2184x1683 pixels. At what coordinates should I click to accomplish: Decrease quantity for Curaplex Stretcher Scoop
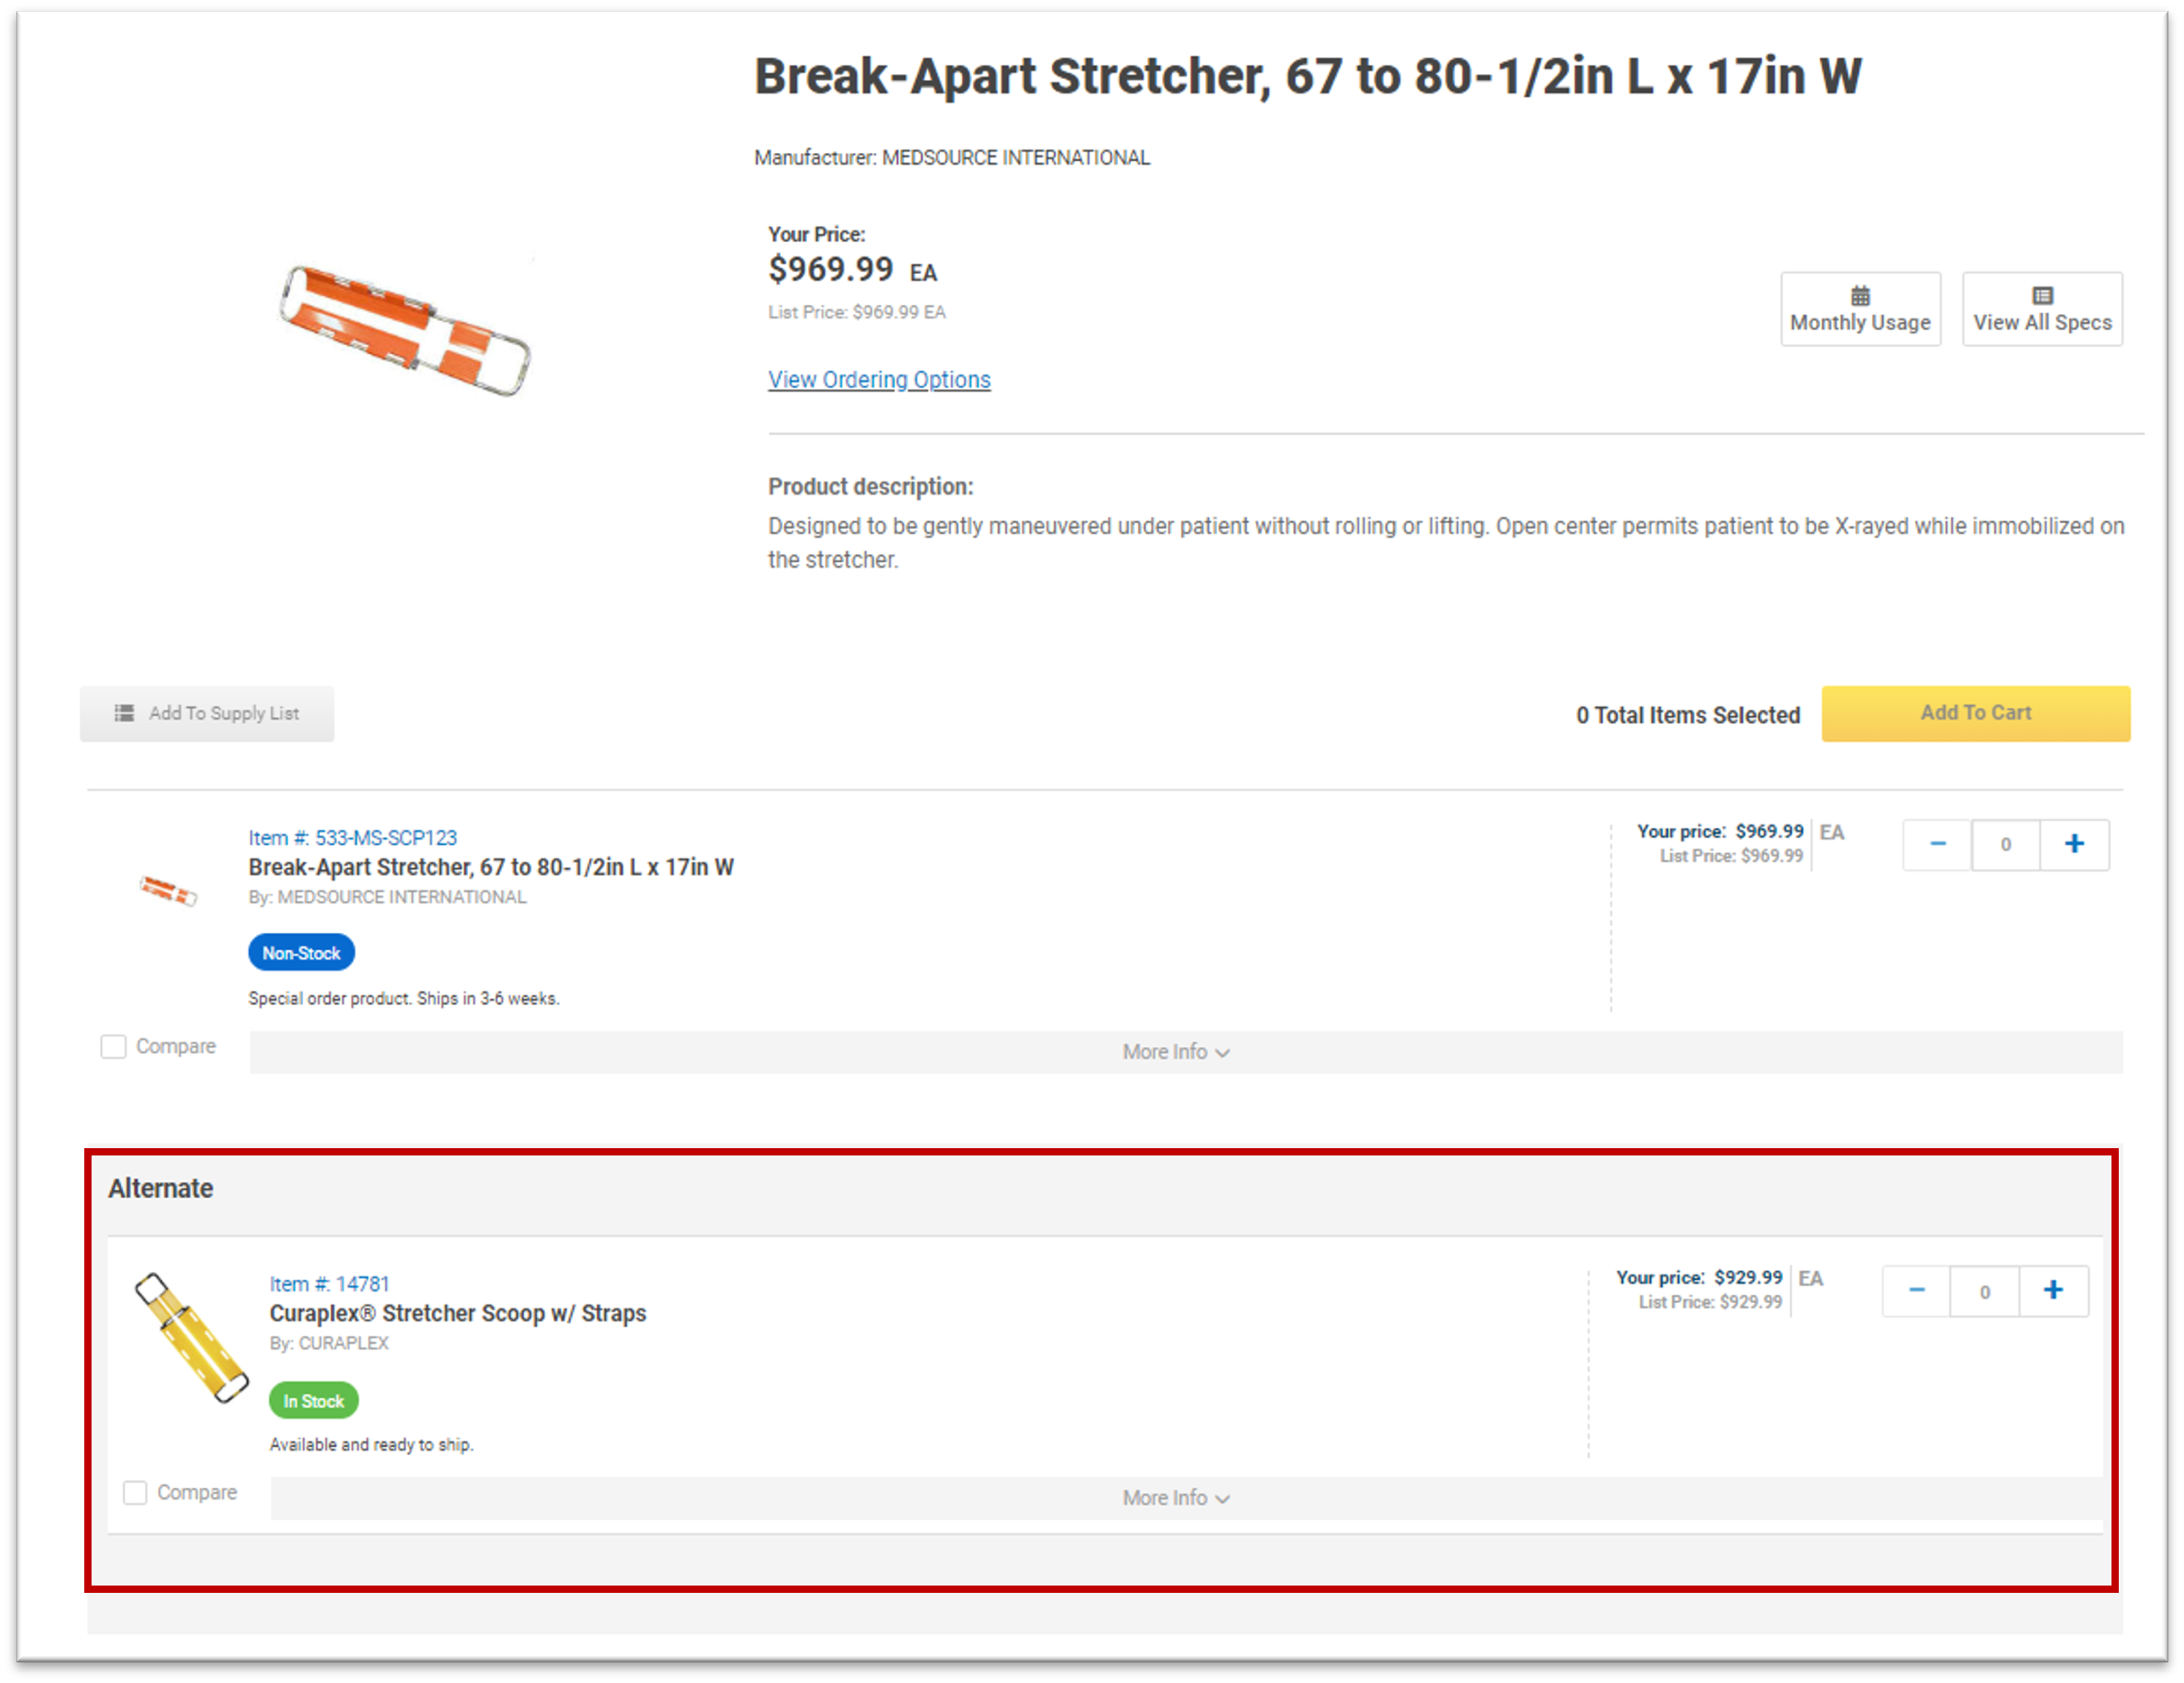pos(1916,1290)
